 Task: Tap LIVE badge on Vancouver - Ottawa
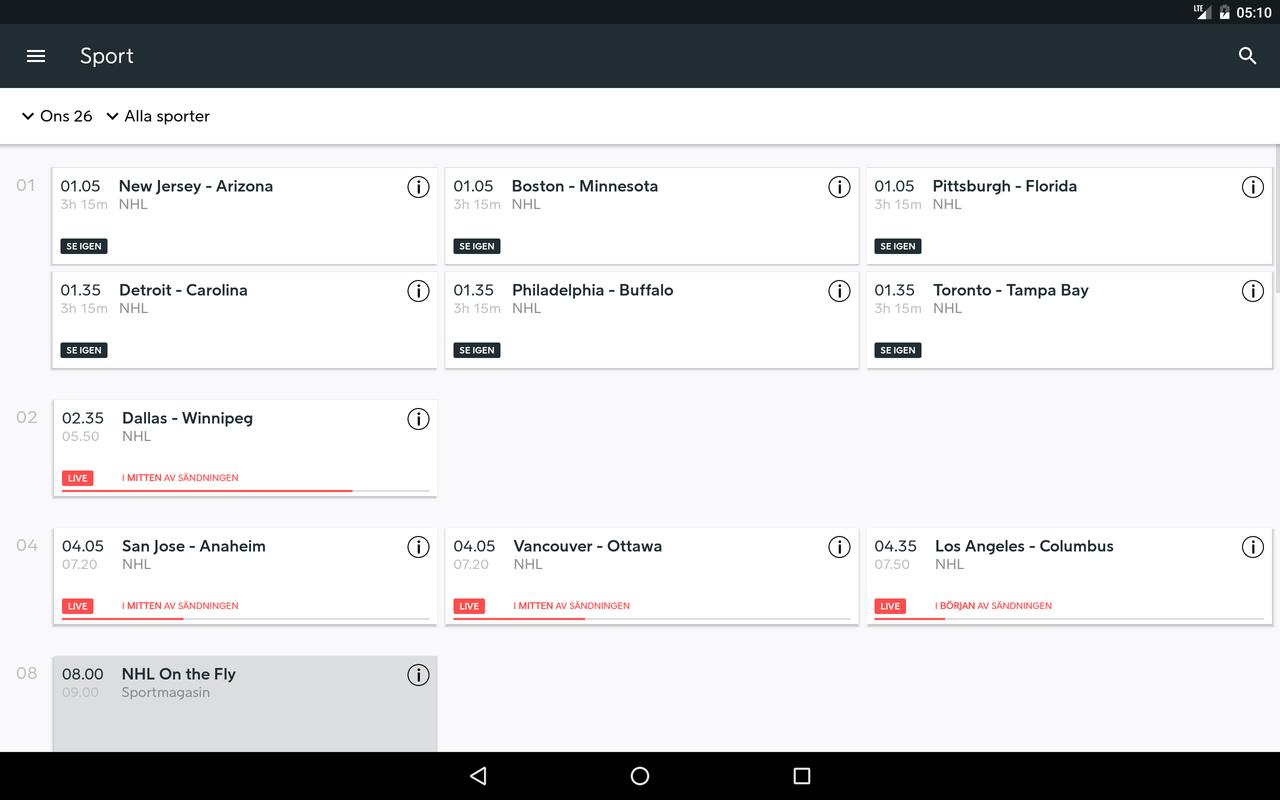[x=469, y=606]
